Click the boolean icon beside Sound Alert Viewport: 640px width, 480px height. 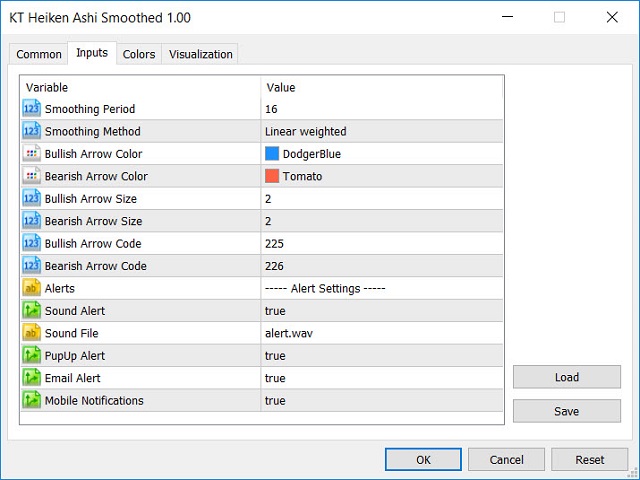[31, 311]
